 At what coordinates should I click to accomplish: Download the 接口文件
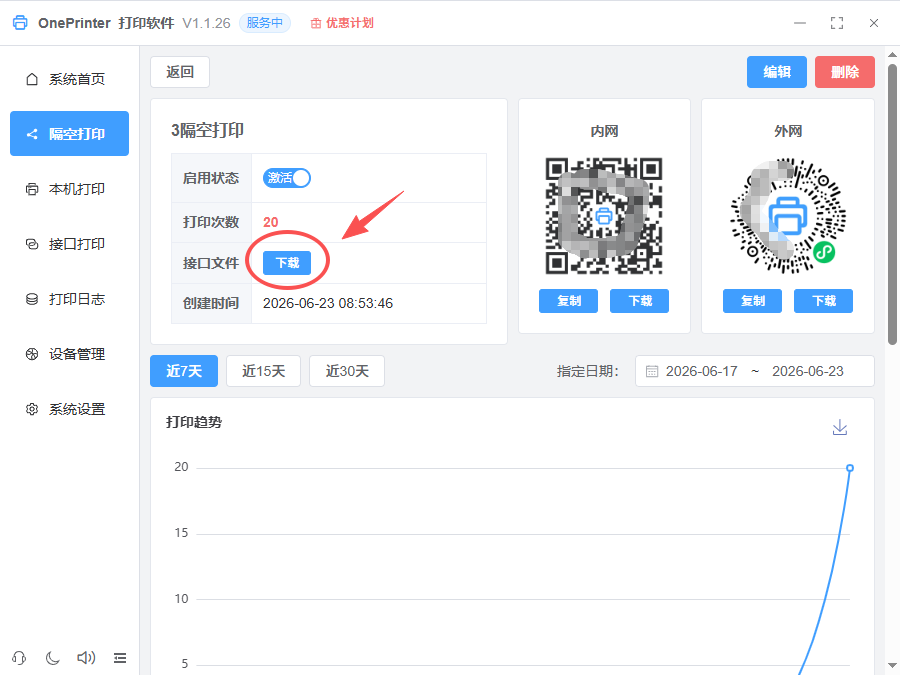coord(286,263)
